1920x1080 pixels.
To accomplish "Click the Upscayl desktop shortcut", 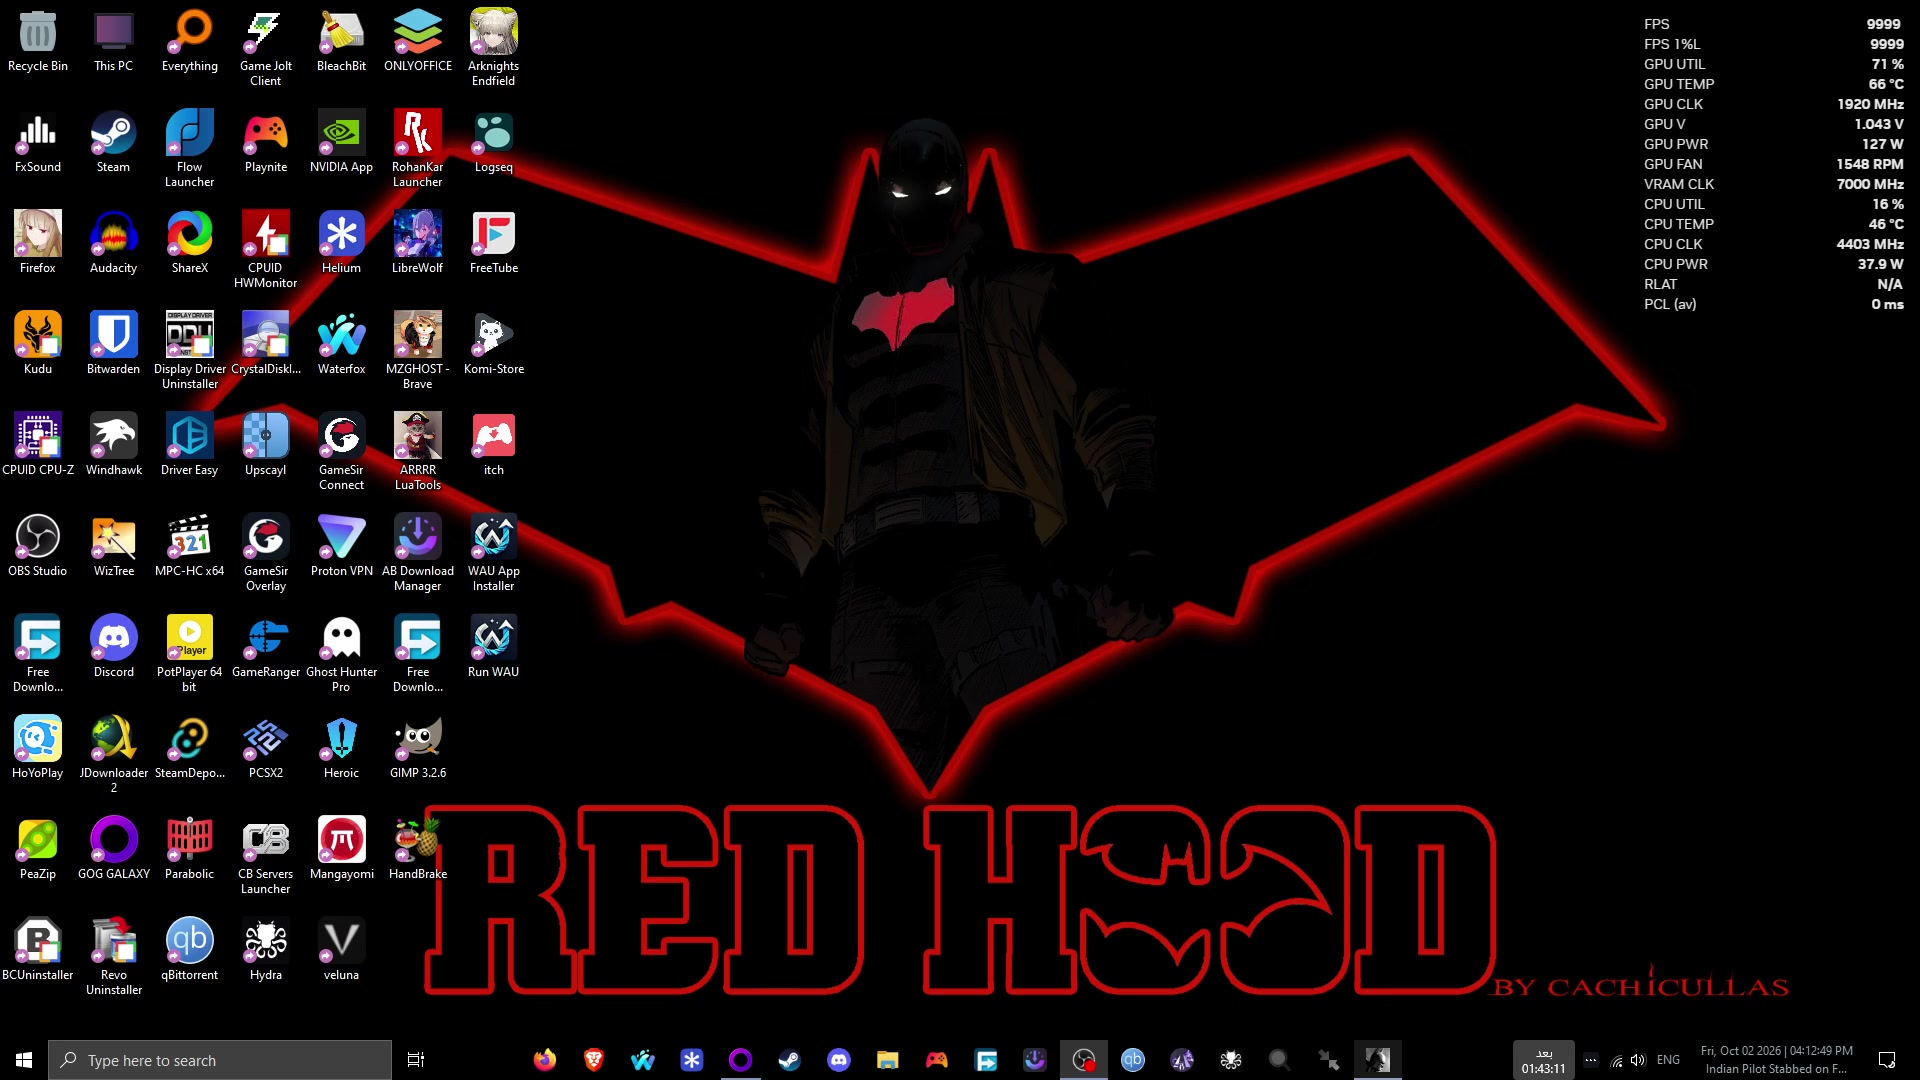I will pos(265,445).
